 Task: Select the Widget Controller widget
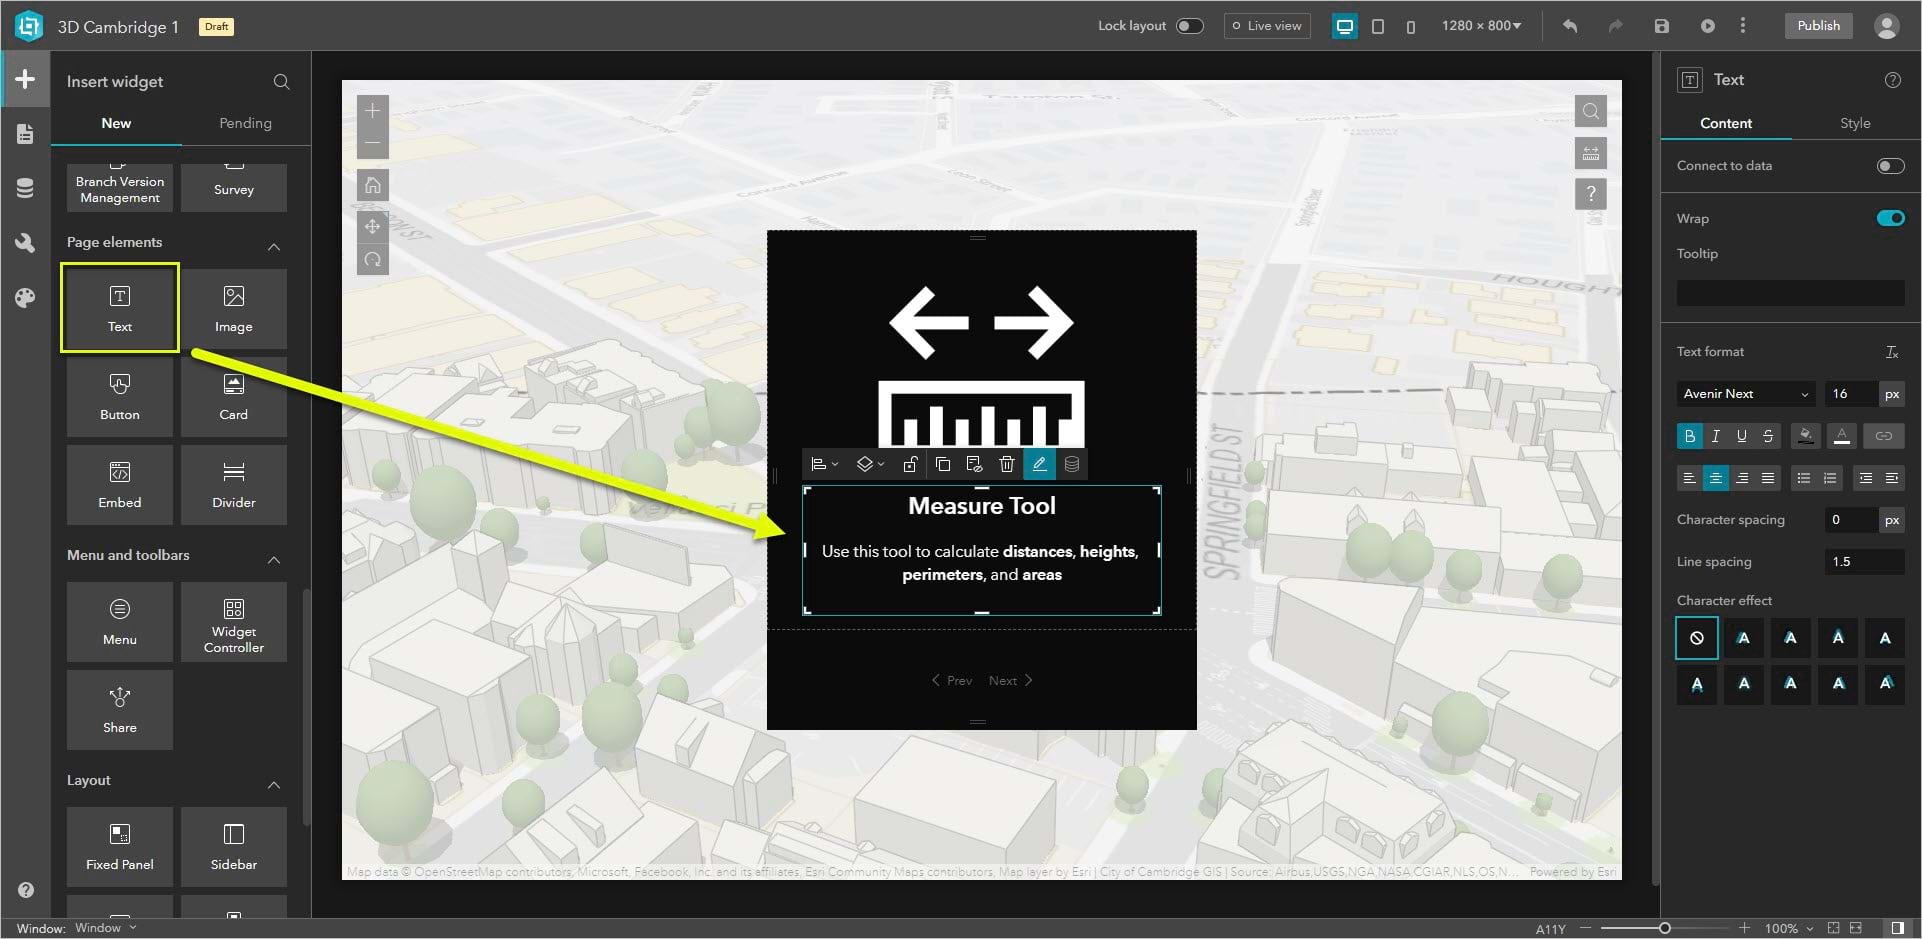233,622
